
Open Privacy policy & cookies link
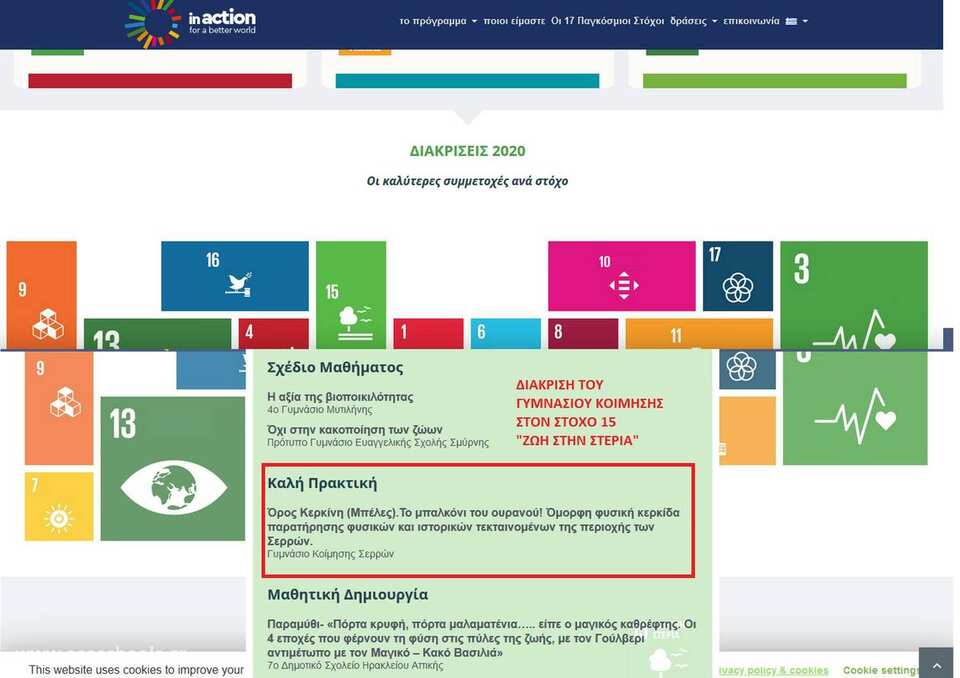pyautogui.click(x=774, y=671)
